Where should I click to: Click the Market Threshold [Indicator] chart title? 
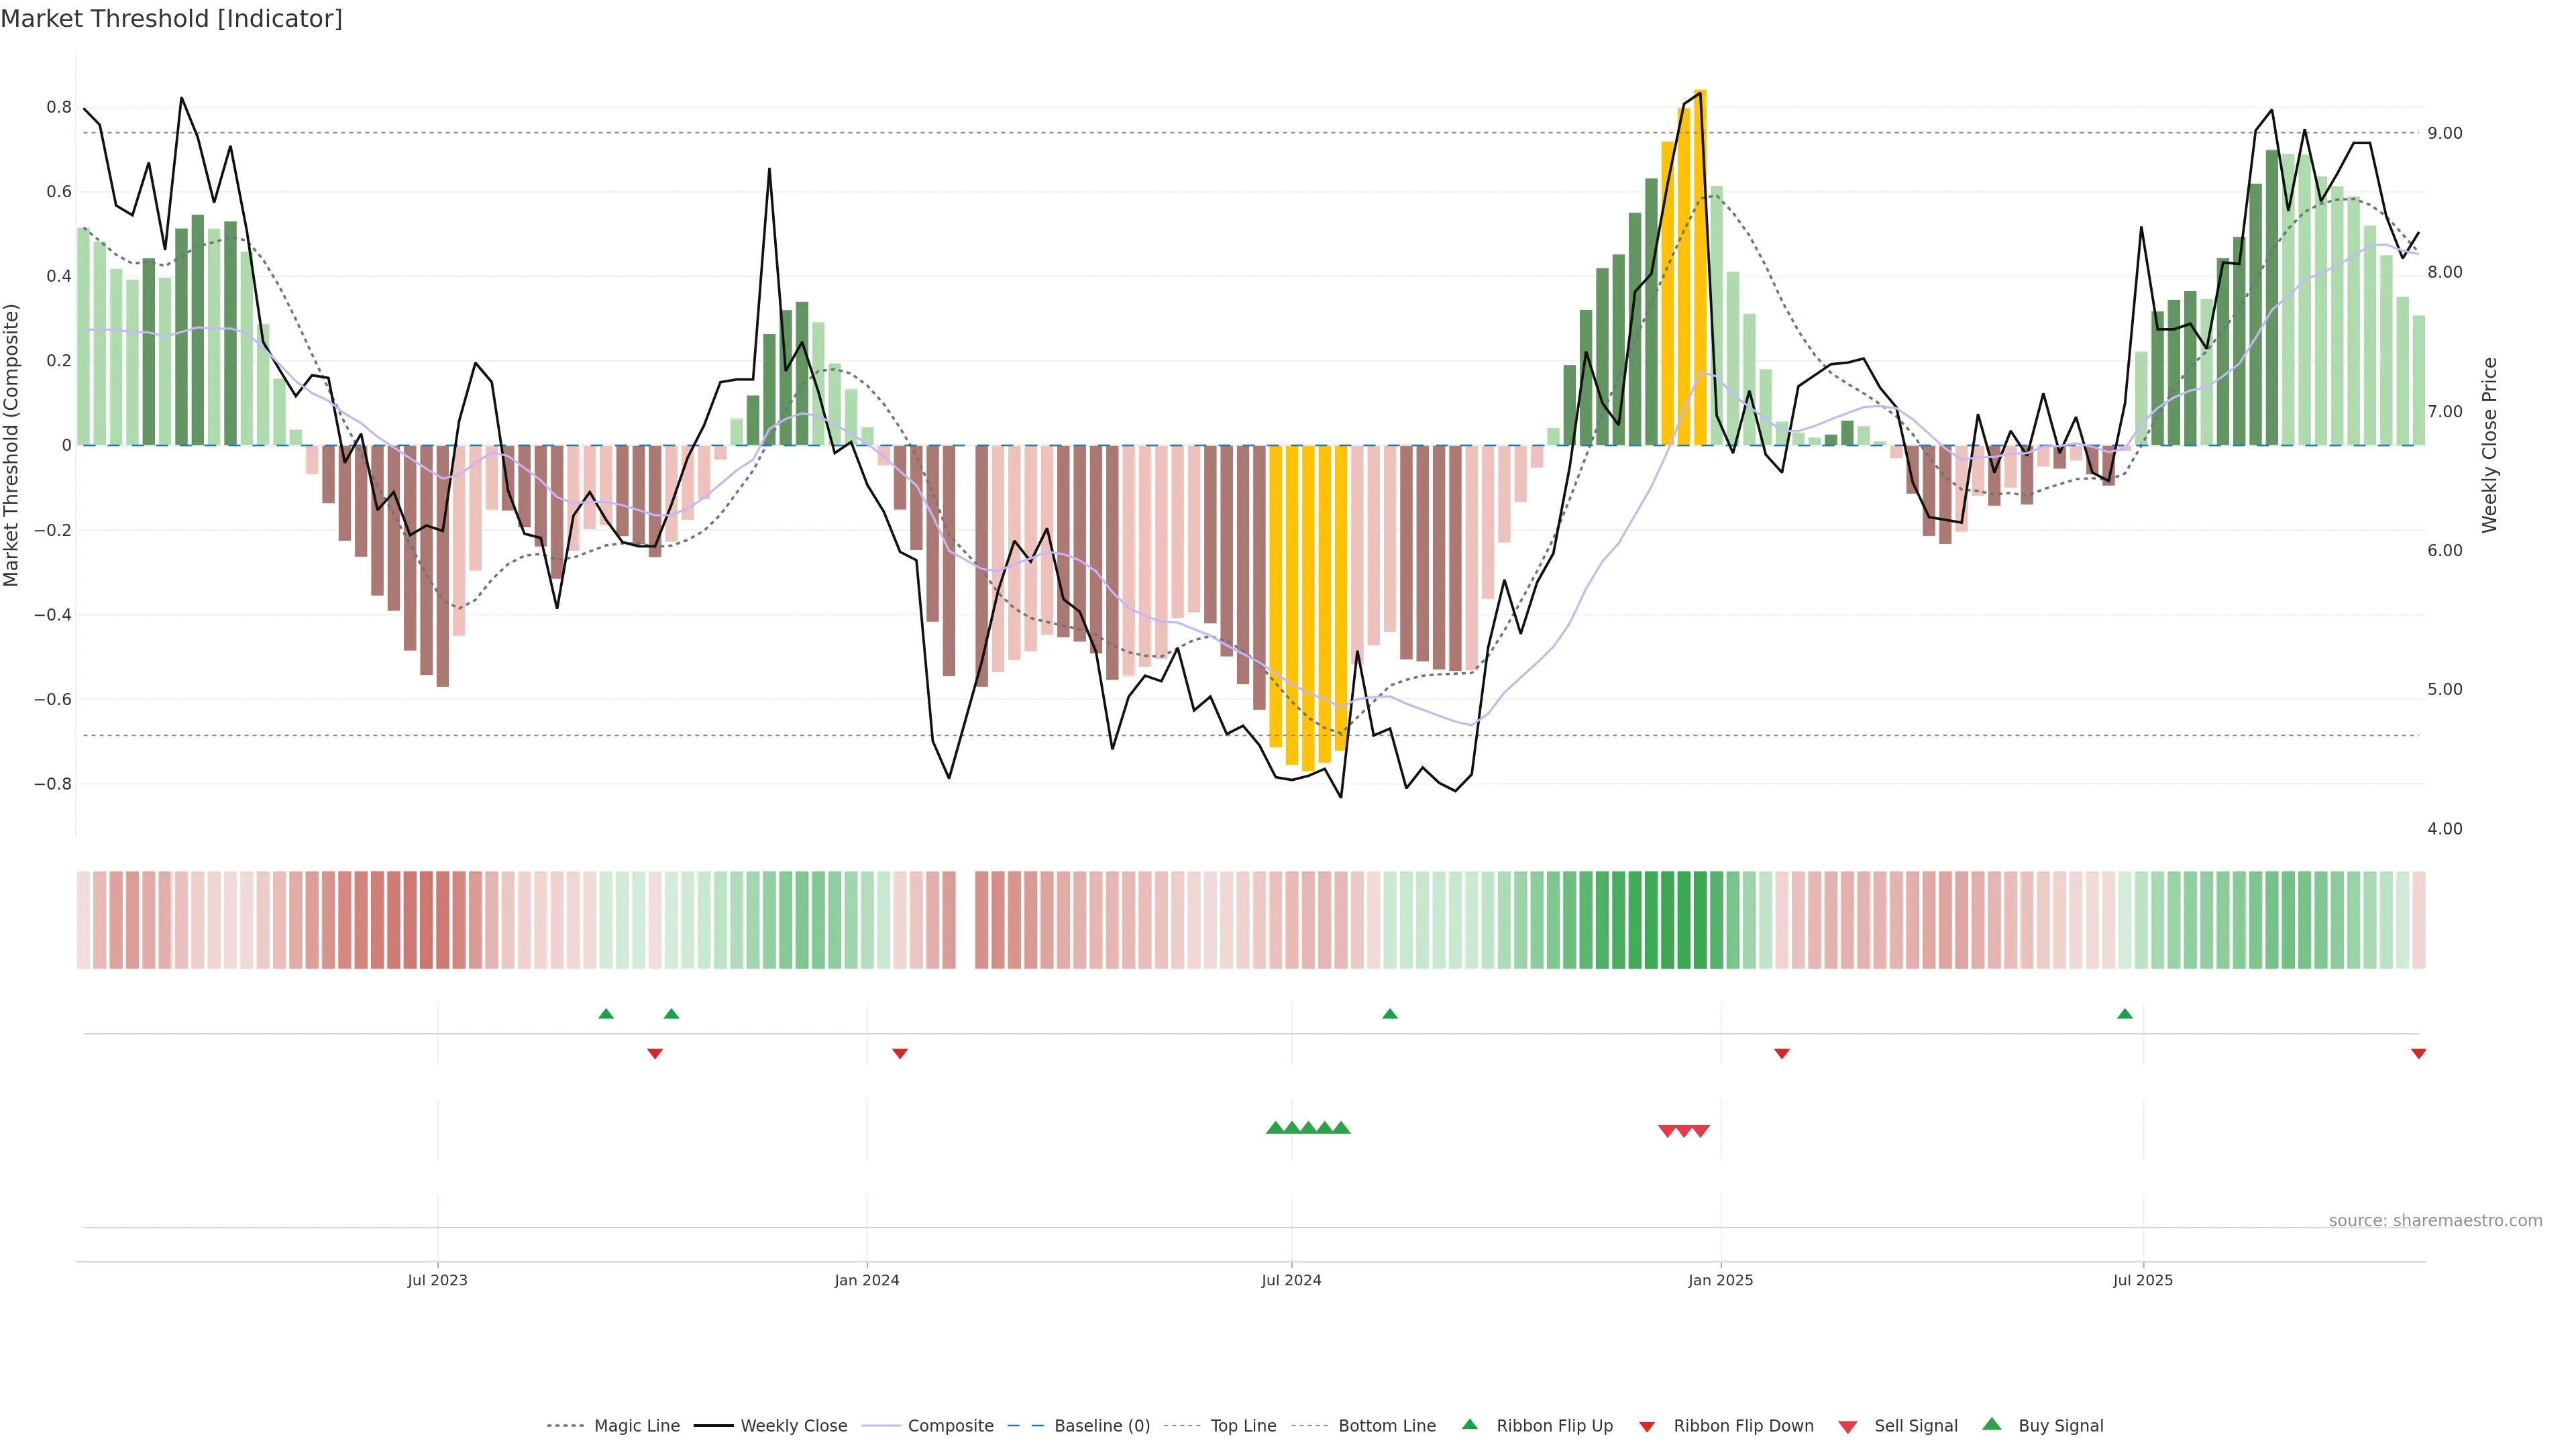pyautogui.click(x=171, y=19)
